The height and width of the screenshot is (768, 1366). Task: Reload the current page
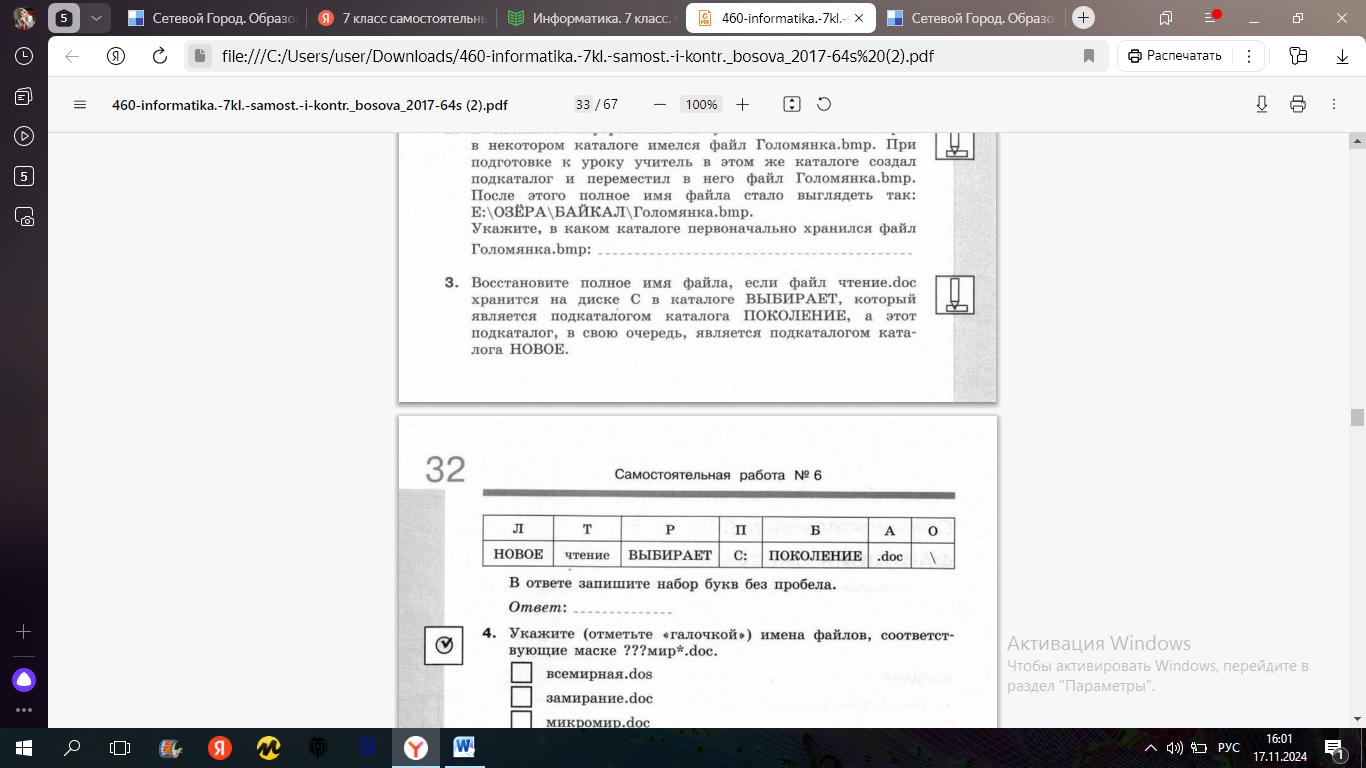[x=159, y=56]
